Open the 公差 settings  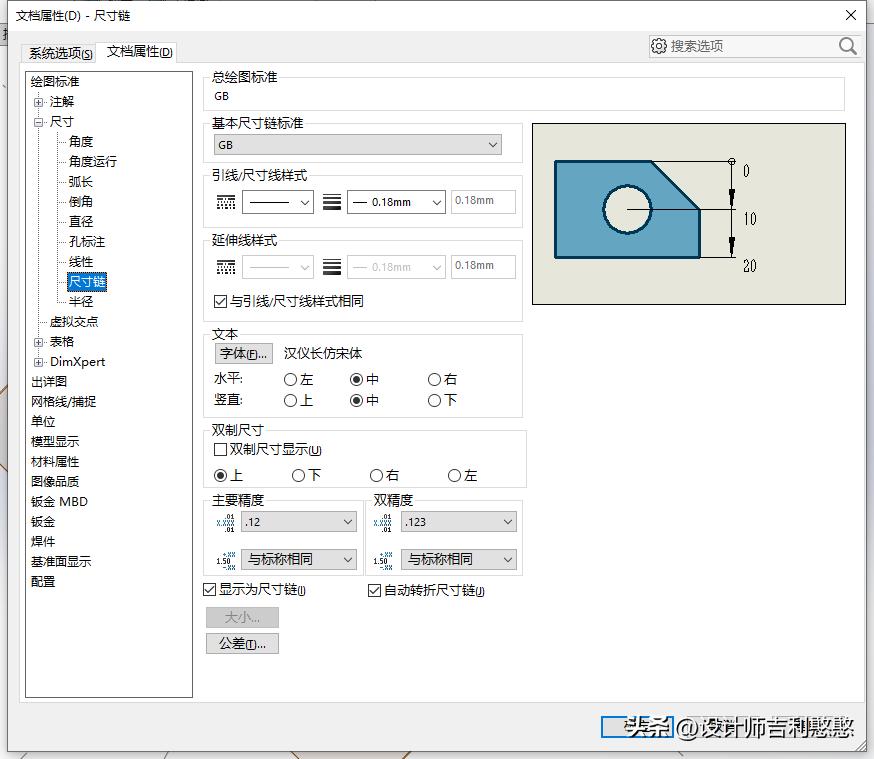pos(242,643)
